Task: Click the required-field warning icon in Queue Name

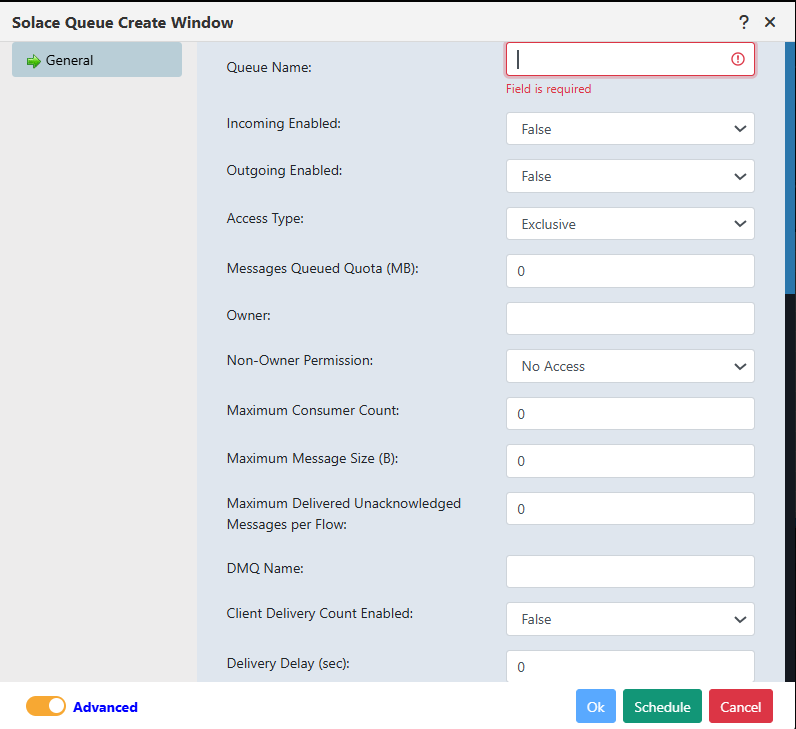Action: [738, 59]
